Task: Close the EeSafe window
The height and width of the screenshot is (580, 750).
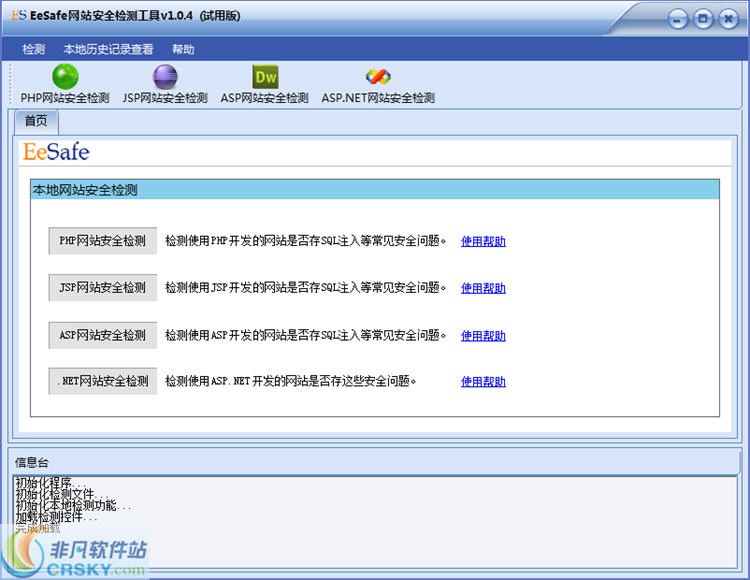Action: (x=728, y=19)
